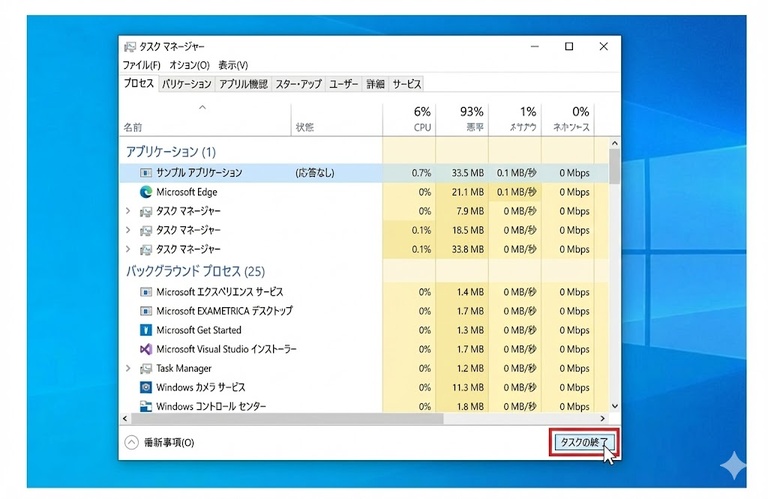
Task: Click the Microsoft Get Started icon
Action: click(x=145, y=330)
